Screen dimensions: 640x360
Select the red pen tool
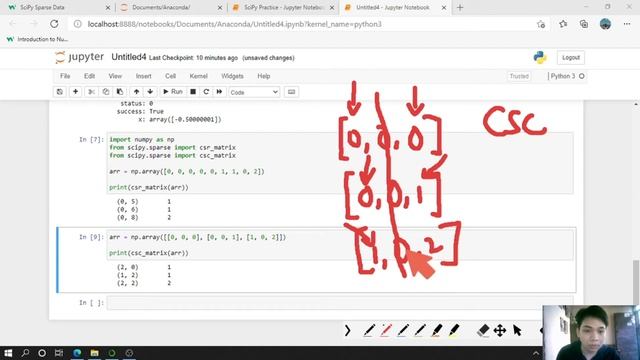(386, 330)
